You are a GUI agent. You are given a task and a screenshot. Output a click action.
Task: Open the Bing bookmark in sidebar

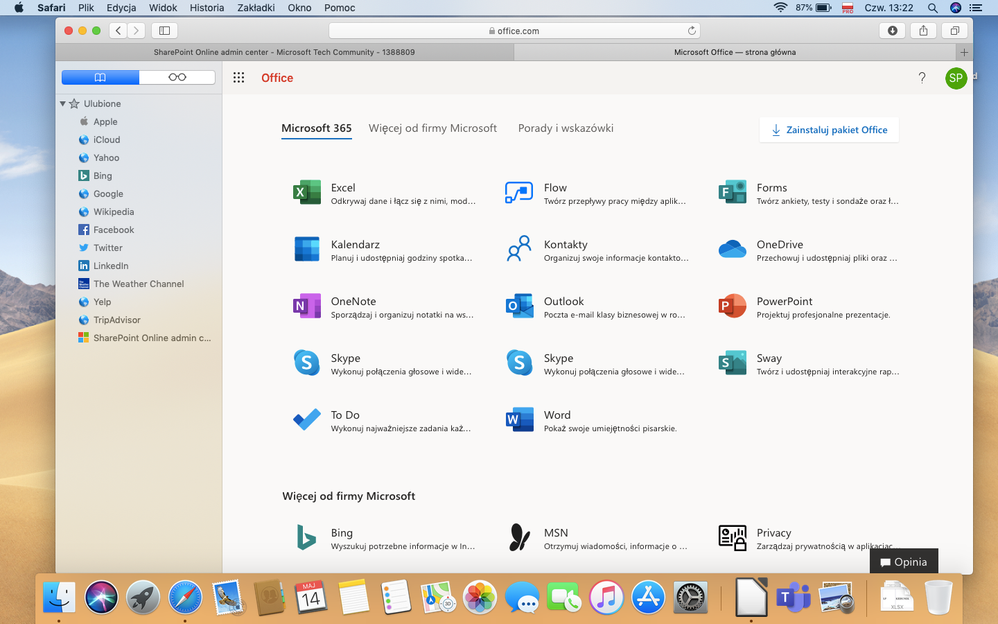click(102, 176)
